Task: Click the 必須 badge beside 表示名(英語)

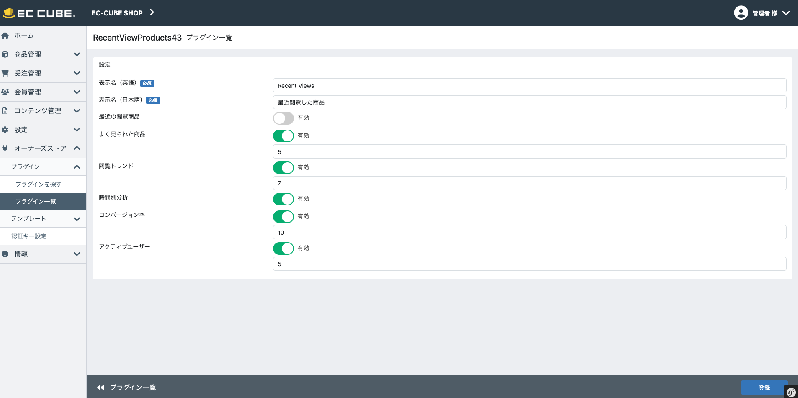Action: tap(147, 82)
